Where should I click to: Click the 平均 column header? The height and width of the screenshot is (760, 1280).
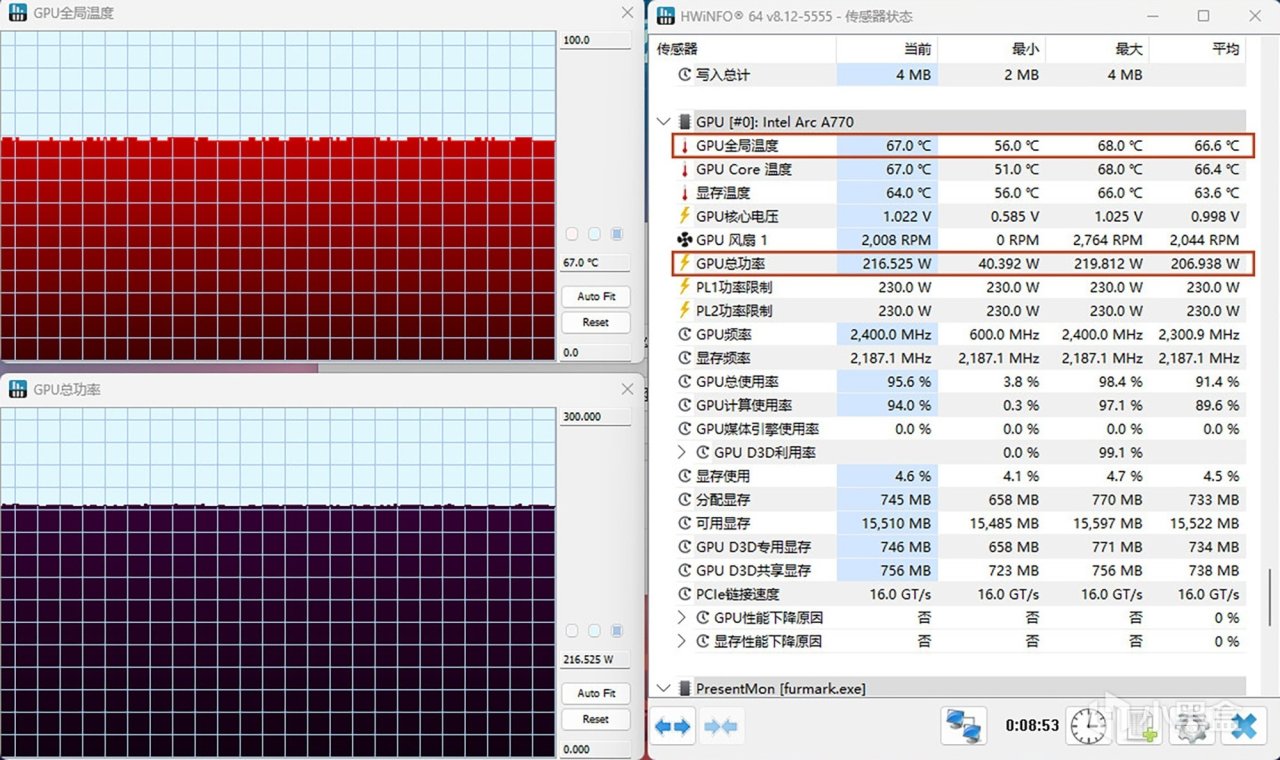[1197, 50]
